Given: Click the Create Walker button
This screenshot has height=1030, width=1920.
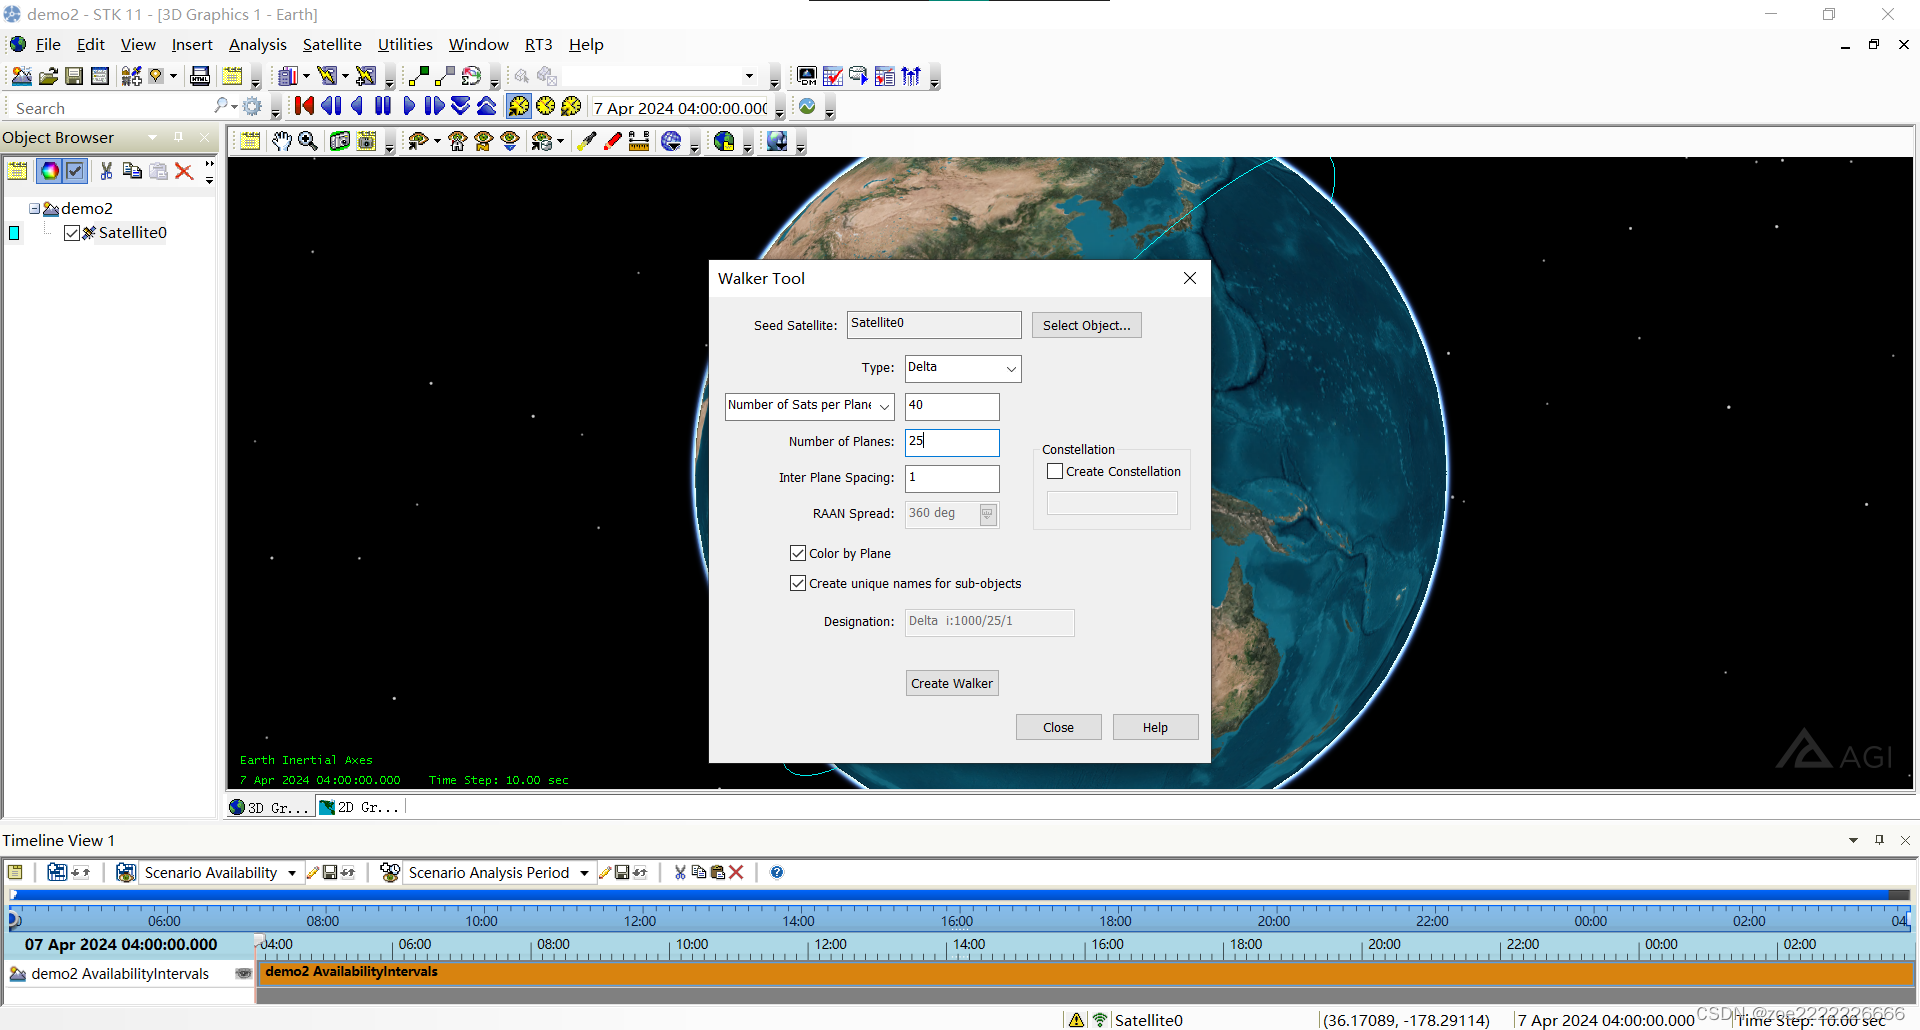Looking at the screenshot, I should (952, 683).
